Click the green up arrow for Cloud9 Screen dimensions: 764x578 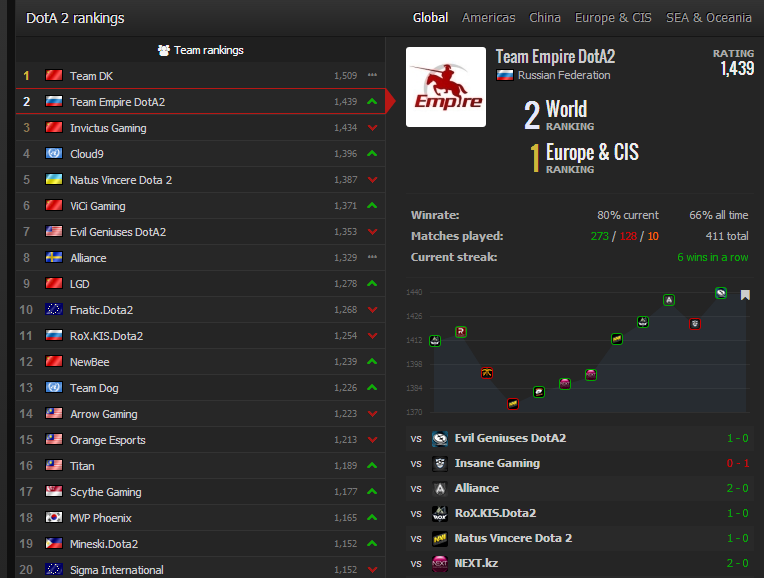372,154
